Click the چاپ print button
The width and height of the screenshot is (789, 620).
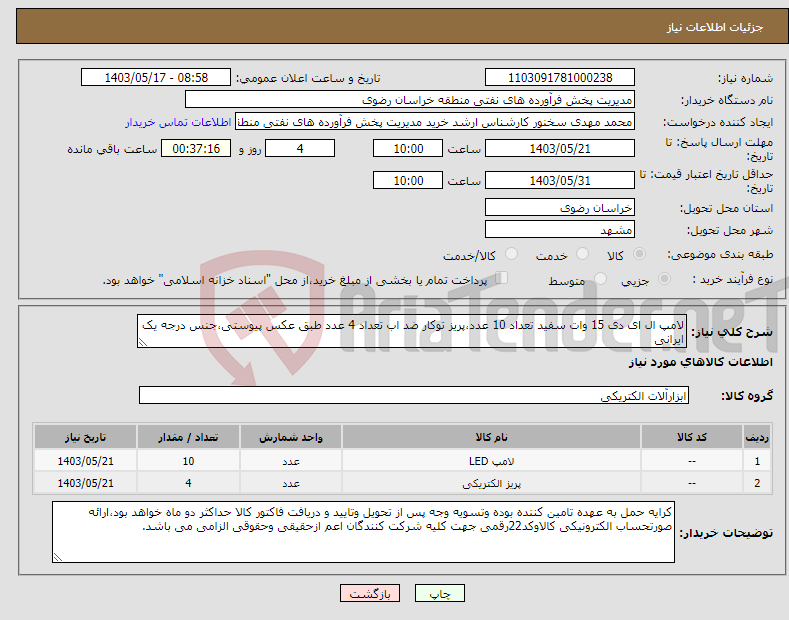click(x=440, y=593)
